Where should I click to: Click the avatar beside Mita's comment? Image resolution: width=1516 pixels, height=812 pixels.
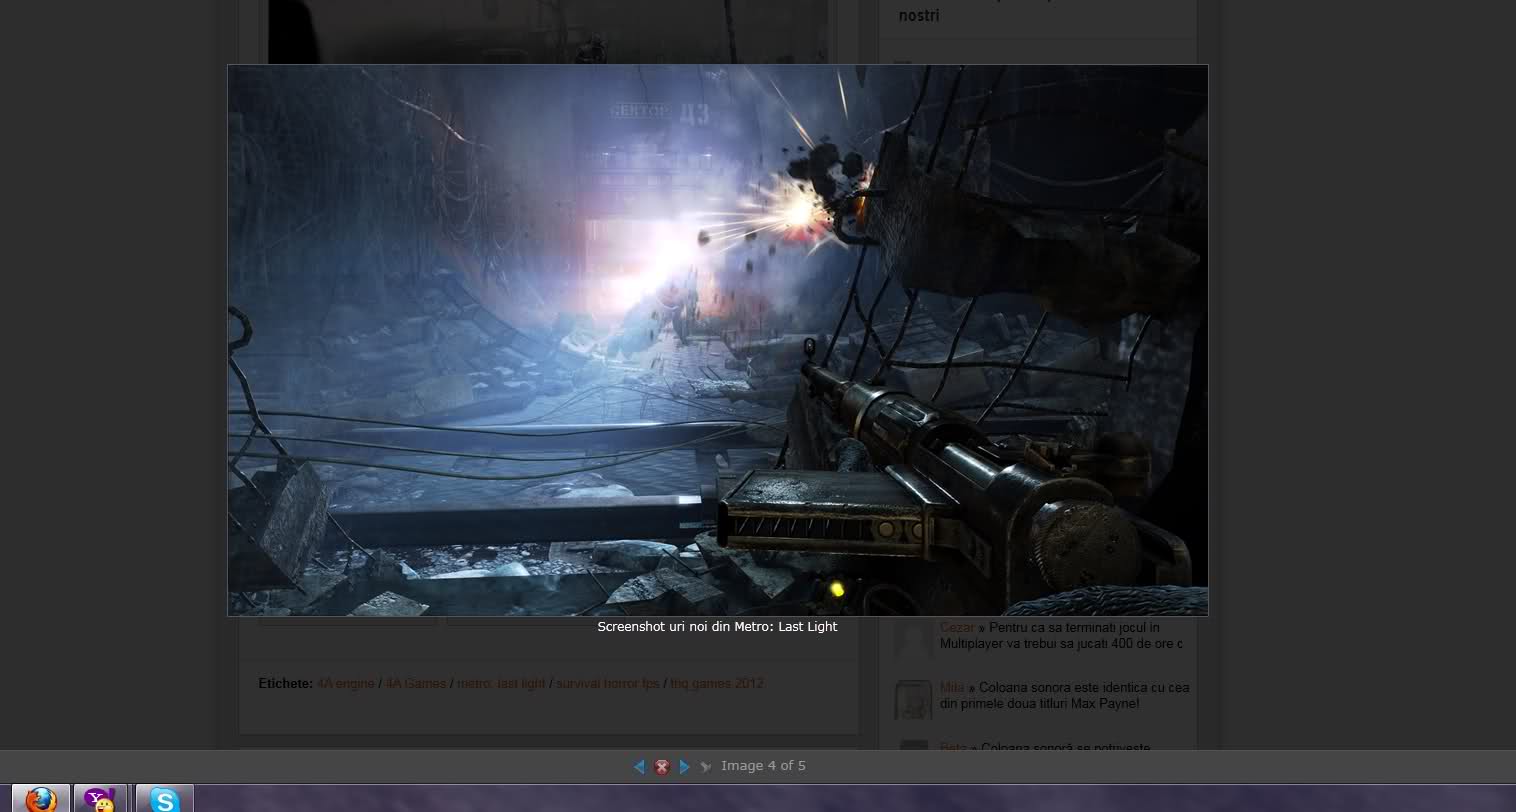(x=913, y=699)
